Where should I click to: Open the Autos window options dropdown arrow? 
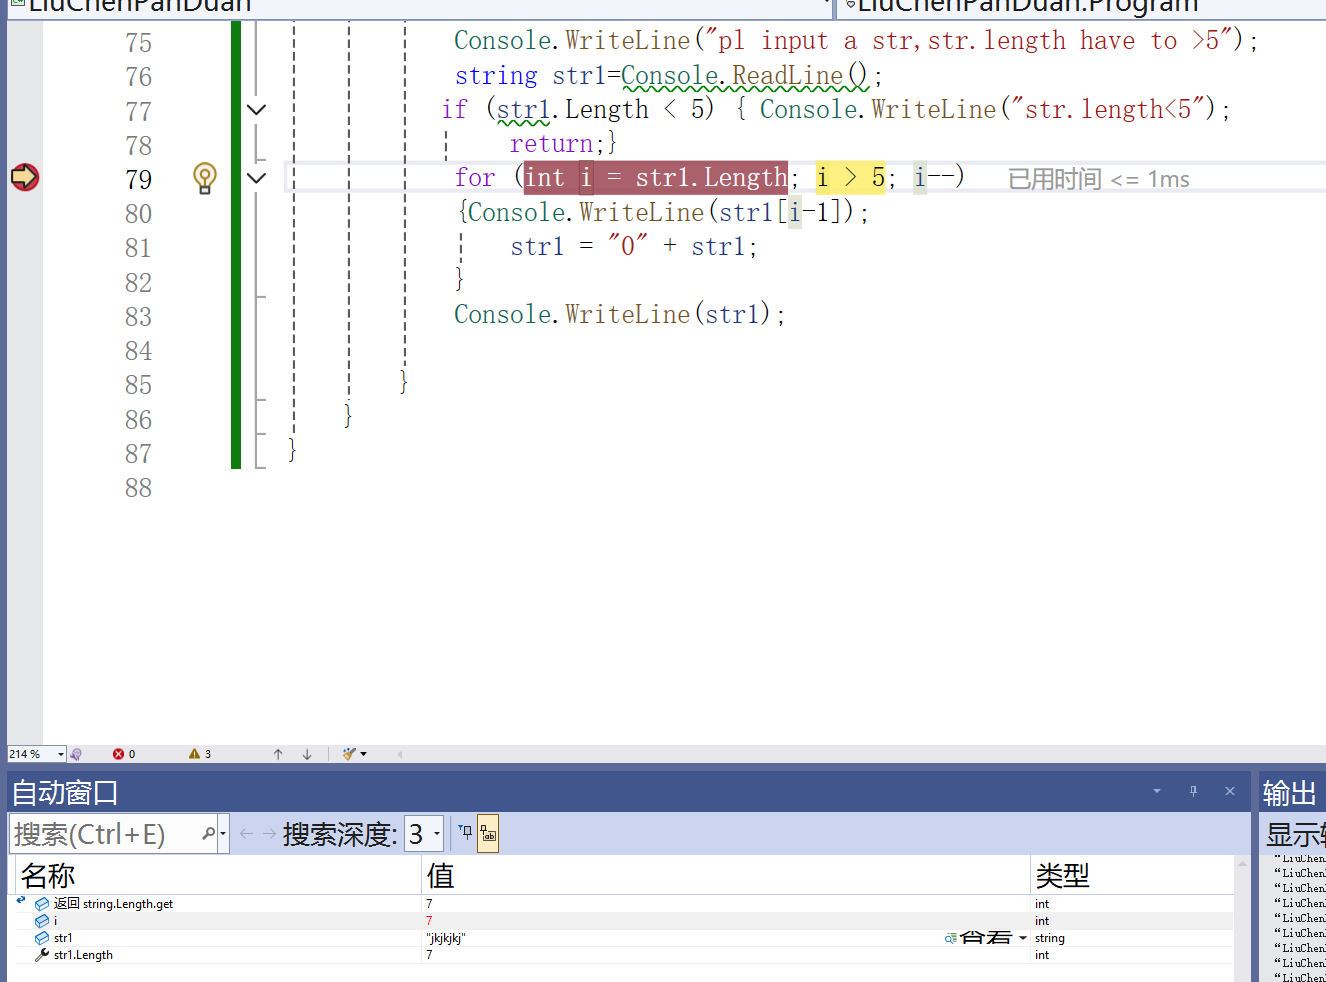tap(1157, 791)
